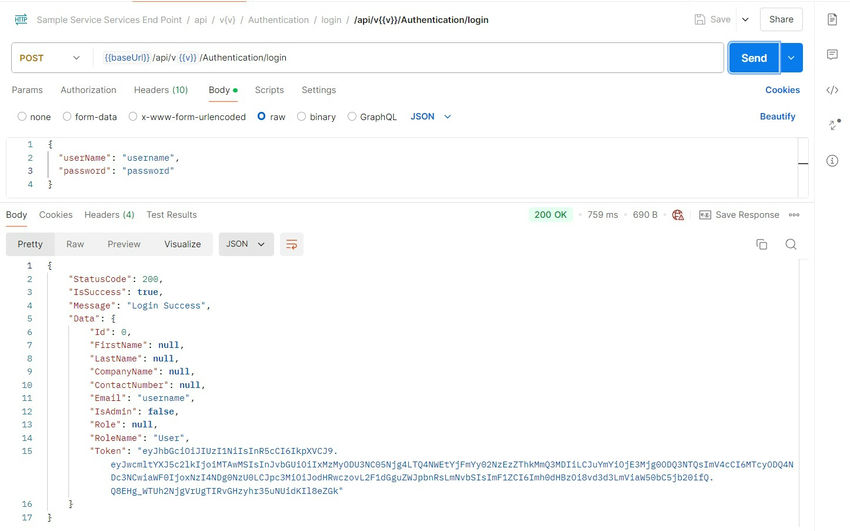The width and height of the screenshot is (850, 531).
Task: Search the response body with magnifier icon
Action: point(791,244)
